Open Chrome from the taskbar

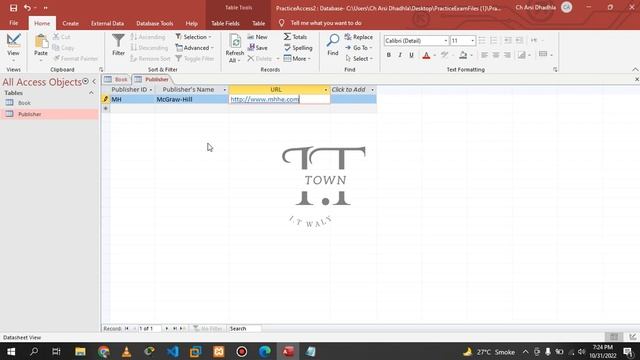coord(103,351)
